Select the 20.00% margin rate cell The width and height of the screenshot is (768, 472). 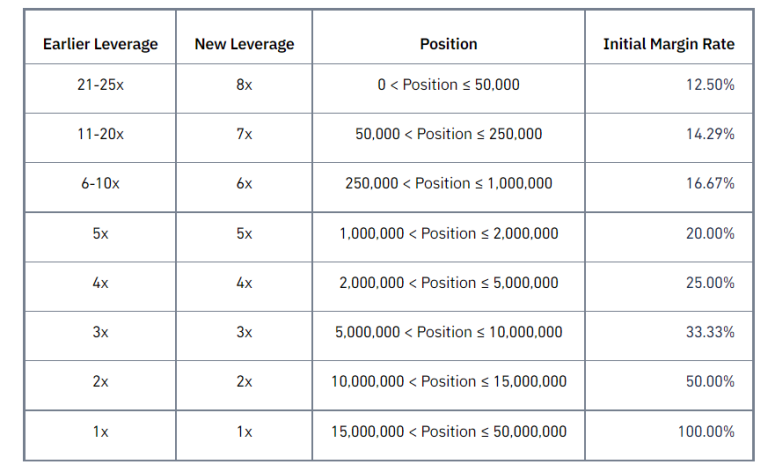710,233
